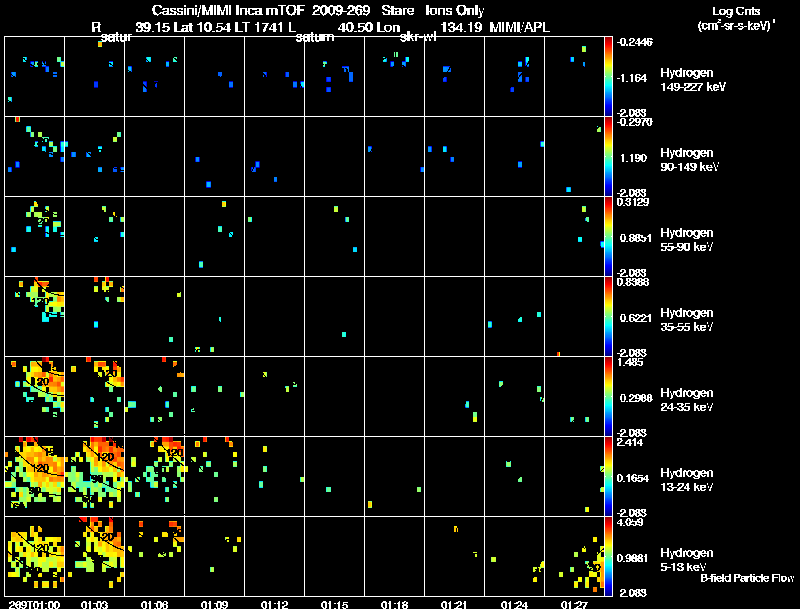Click the 0.9881 colorbar value
Image resolution: width=800 pixels, height=609 pixels.
click(x=633, y=559)
